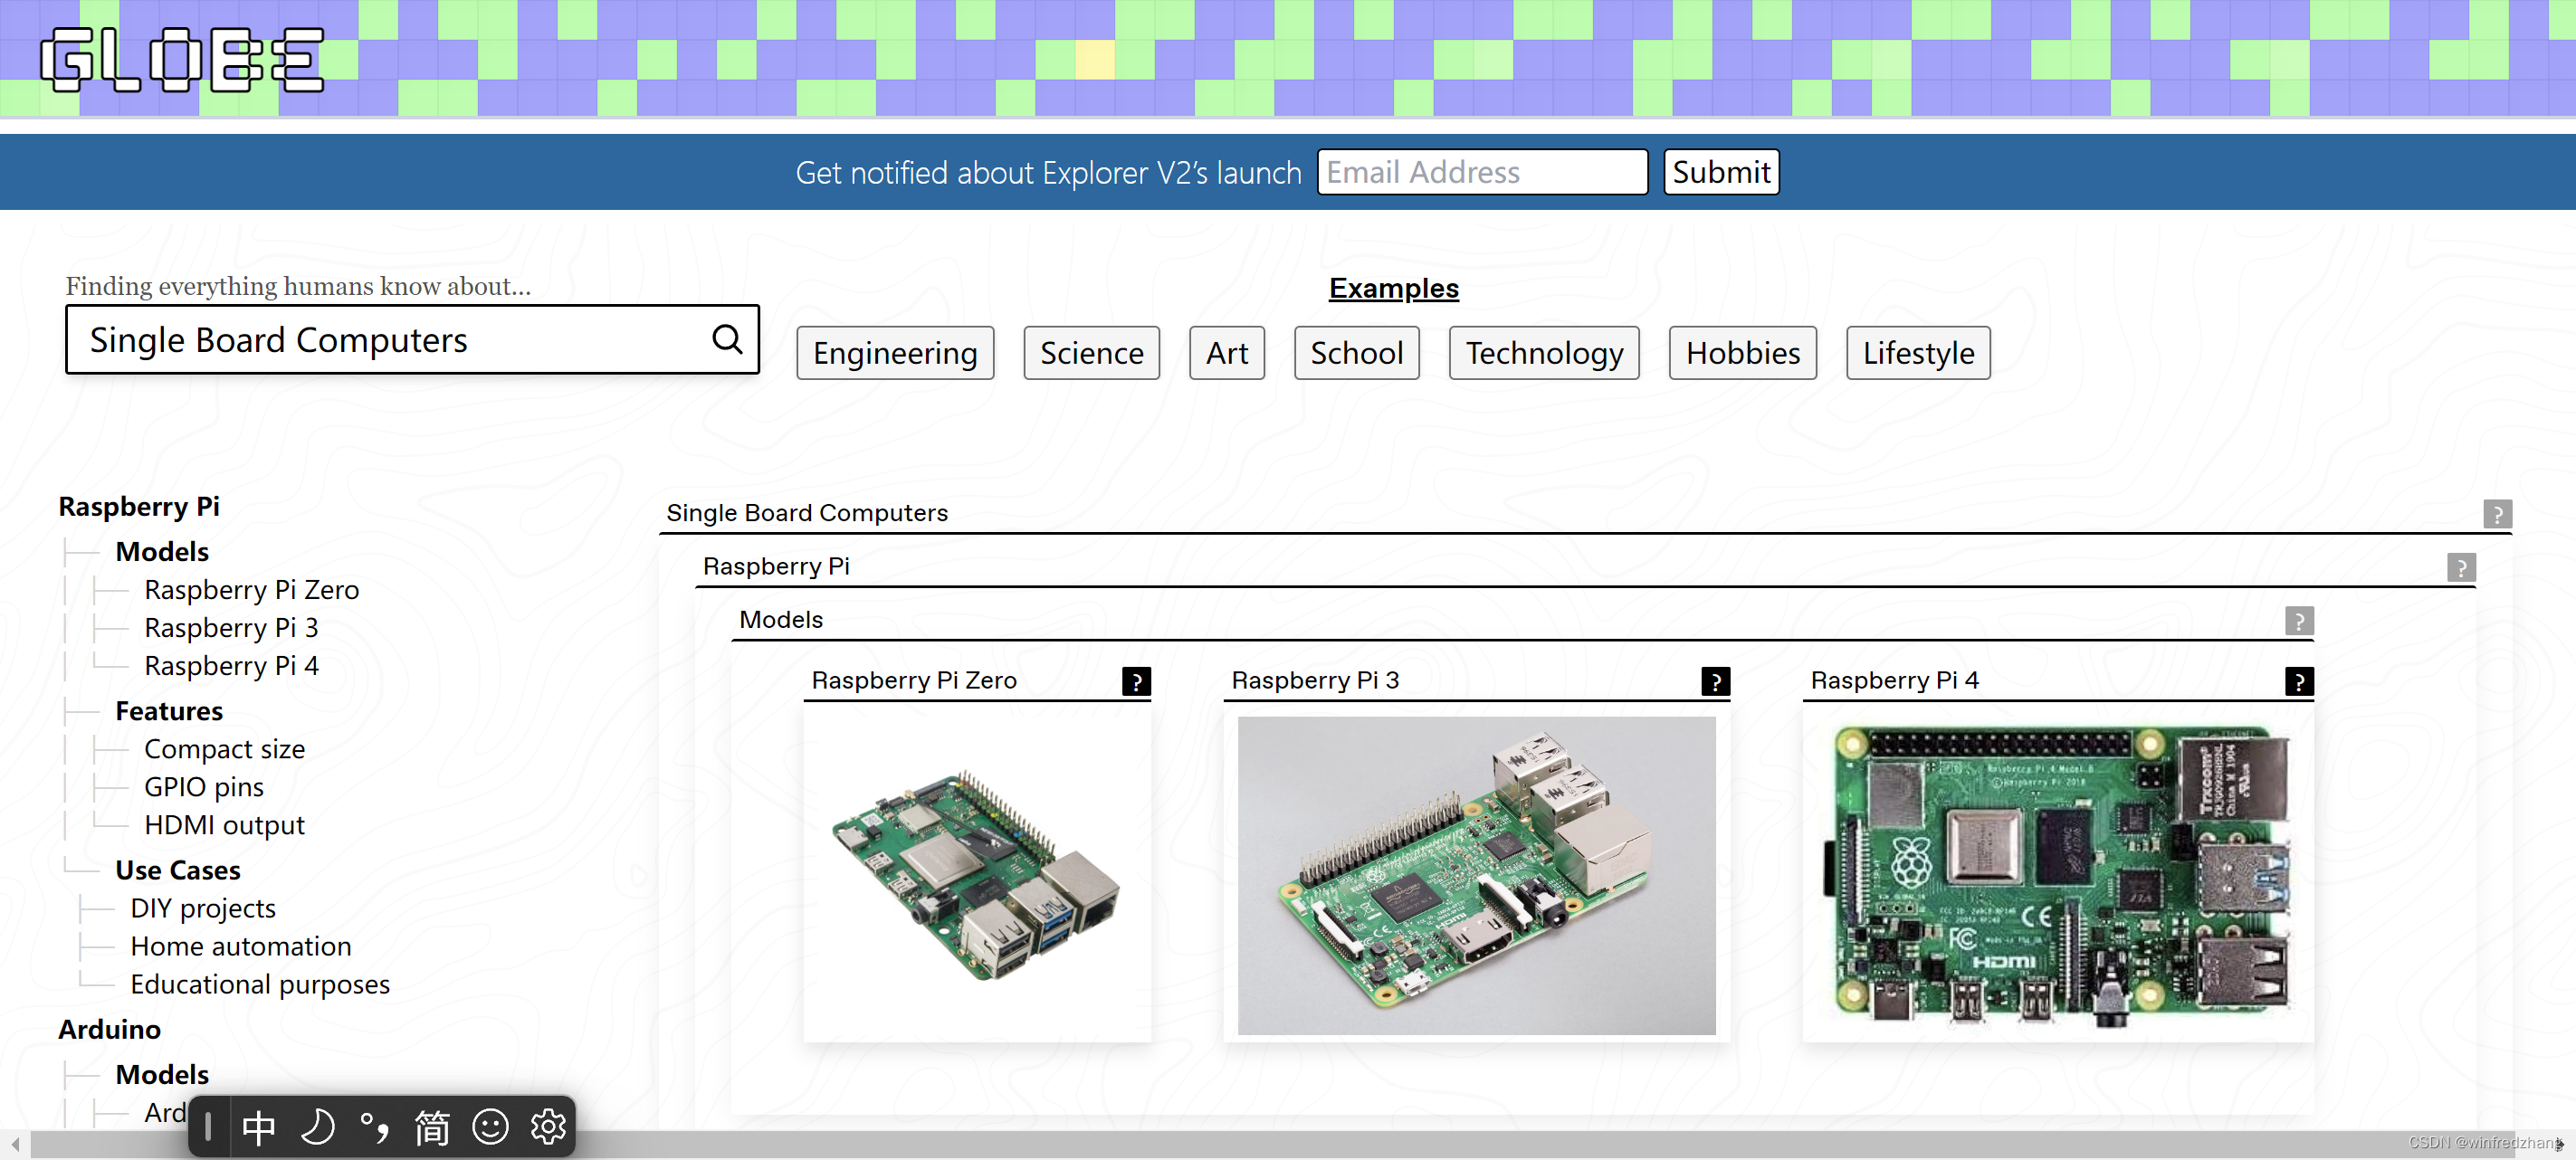The width and height of the screenshot is (2576, 1160).
Task: Click the Engineering example button
Action: 894,353
